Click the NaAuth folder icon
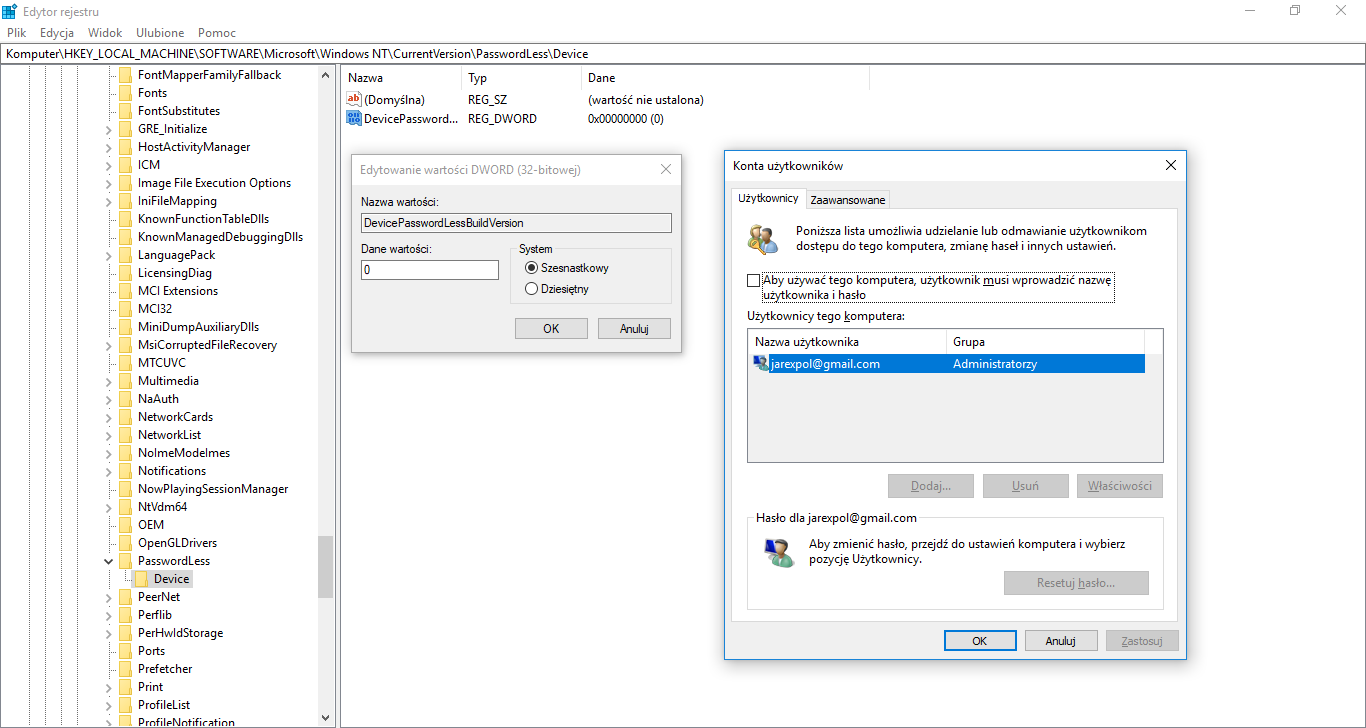 (125, 399)
